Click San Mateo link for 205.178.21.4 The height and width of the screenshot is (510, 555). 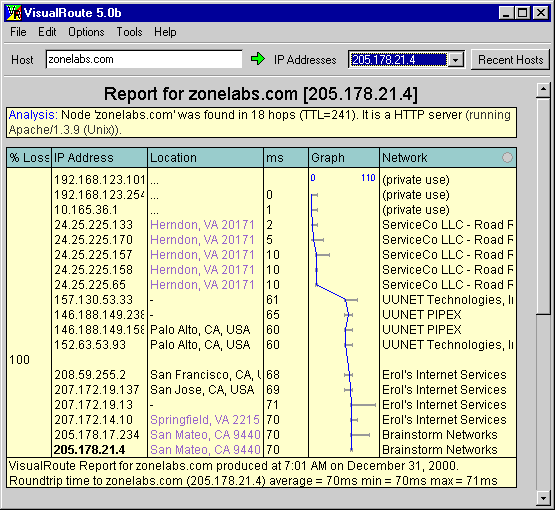(205, 449)
